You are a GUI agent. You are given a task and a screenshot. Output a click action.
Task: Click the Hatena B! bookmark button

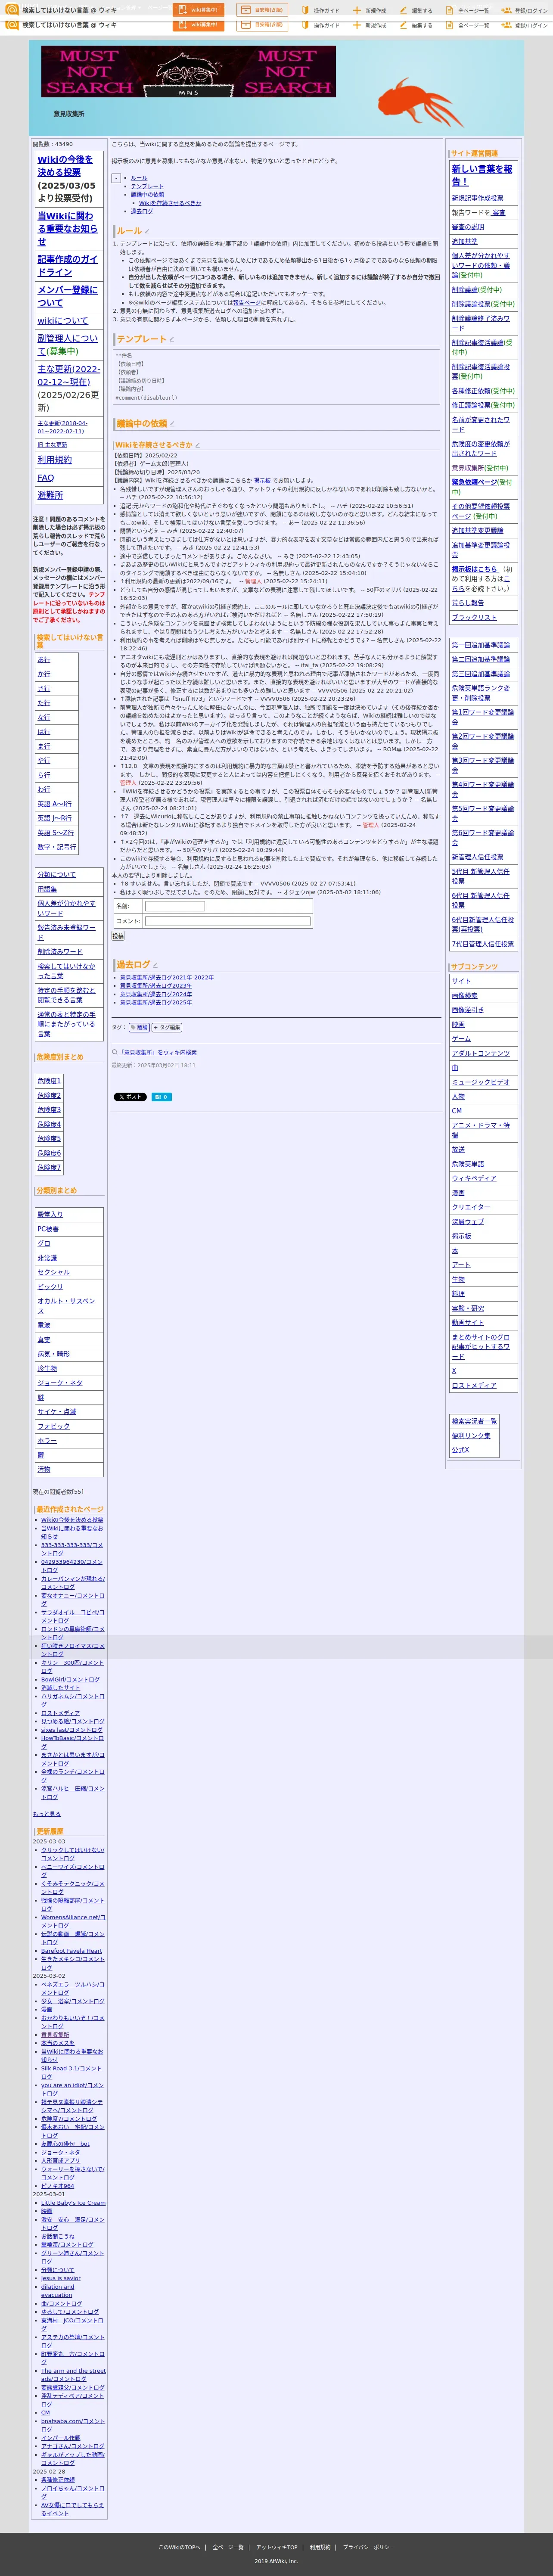click(161, 1097)
